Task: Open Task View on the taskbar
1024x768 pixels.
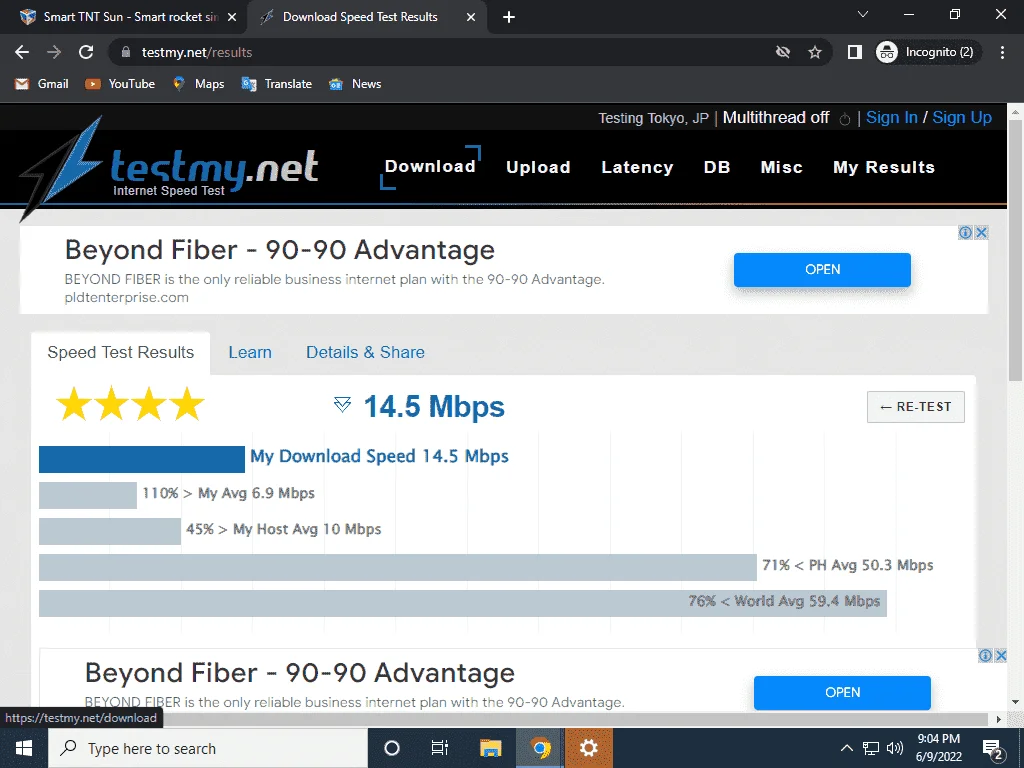Action: click(440, 748)
